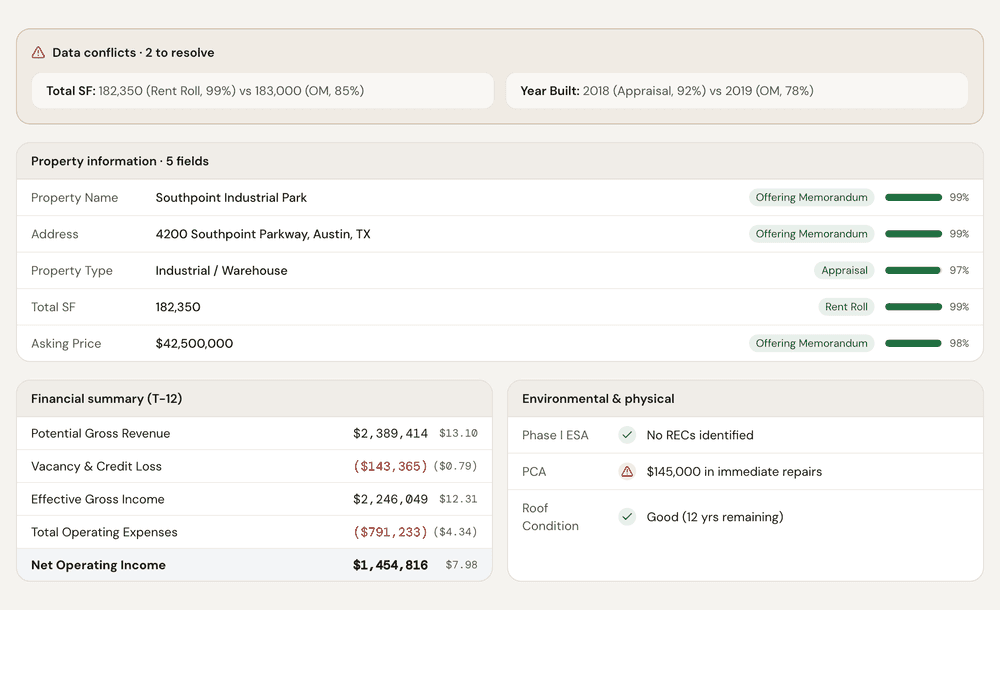Click the 'Total SF' field label in table
This screenshot has width=1000, height=700.
(53, 307)
